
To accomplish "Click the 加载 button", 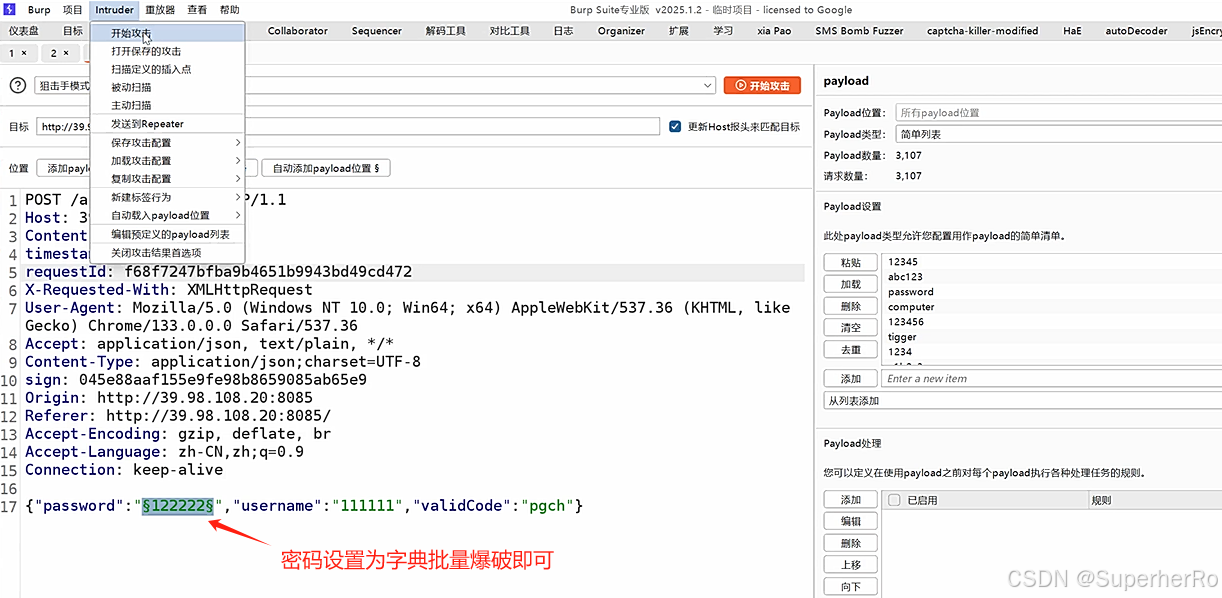I will (851, 284).
